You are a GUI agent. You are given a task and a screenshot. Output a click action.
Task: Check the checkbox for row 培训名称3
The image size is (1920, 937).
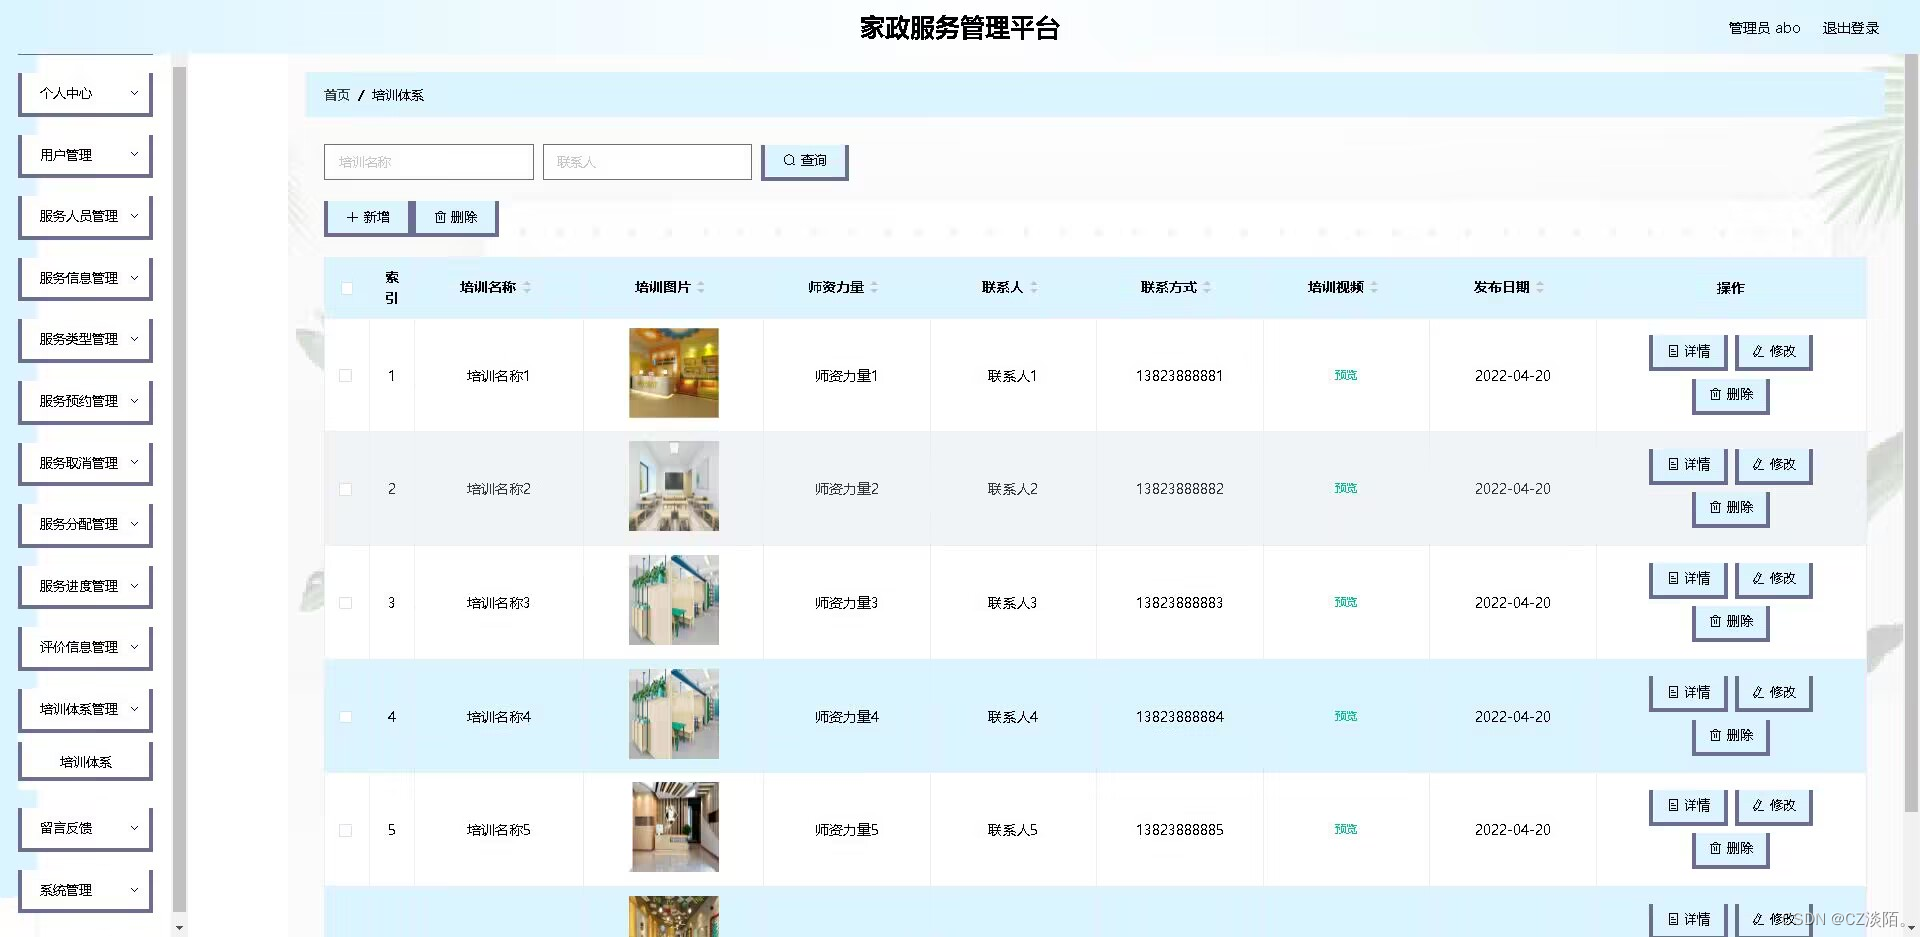[346, 603]
